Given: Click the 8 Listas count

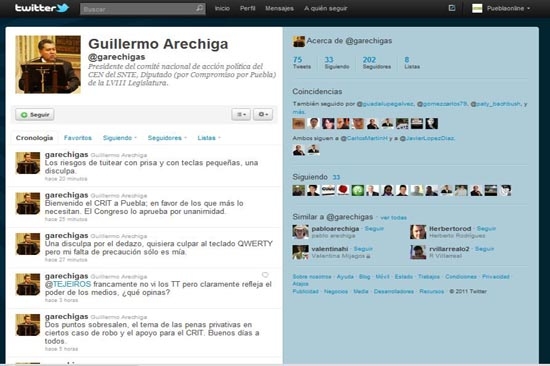Looking at the screenshot, I should pyautogui.click(x=412, y=62).
